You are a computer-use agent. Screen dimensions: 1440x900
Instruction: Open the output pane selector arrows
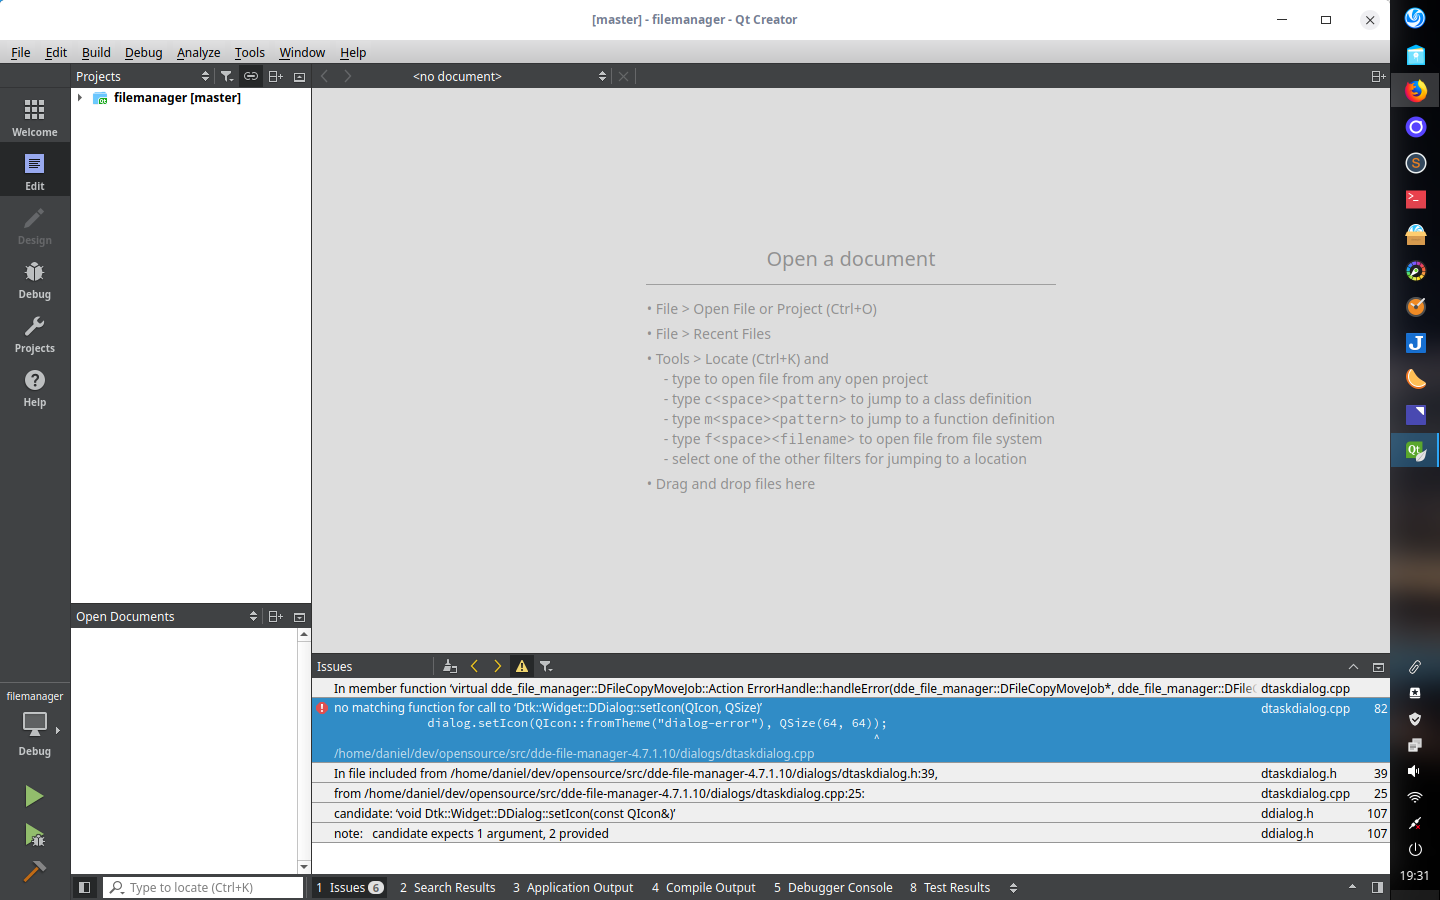1013,887
